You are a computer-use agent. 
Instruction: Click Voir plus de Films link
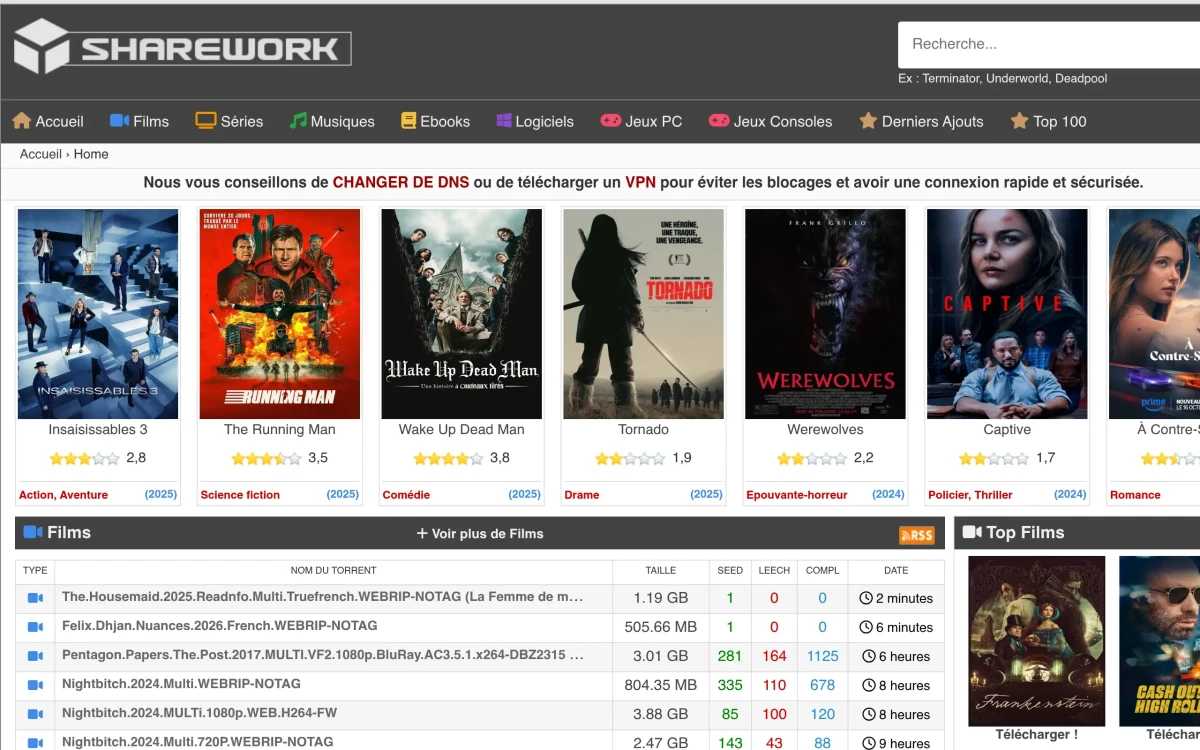point(488,534)
